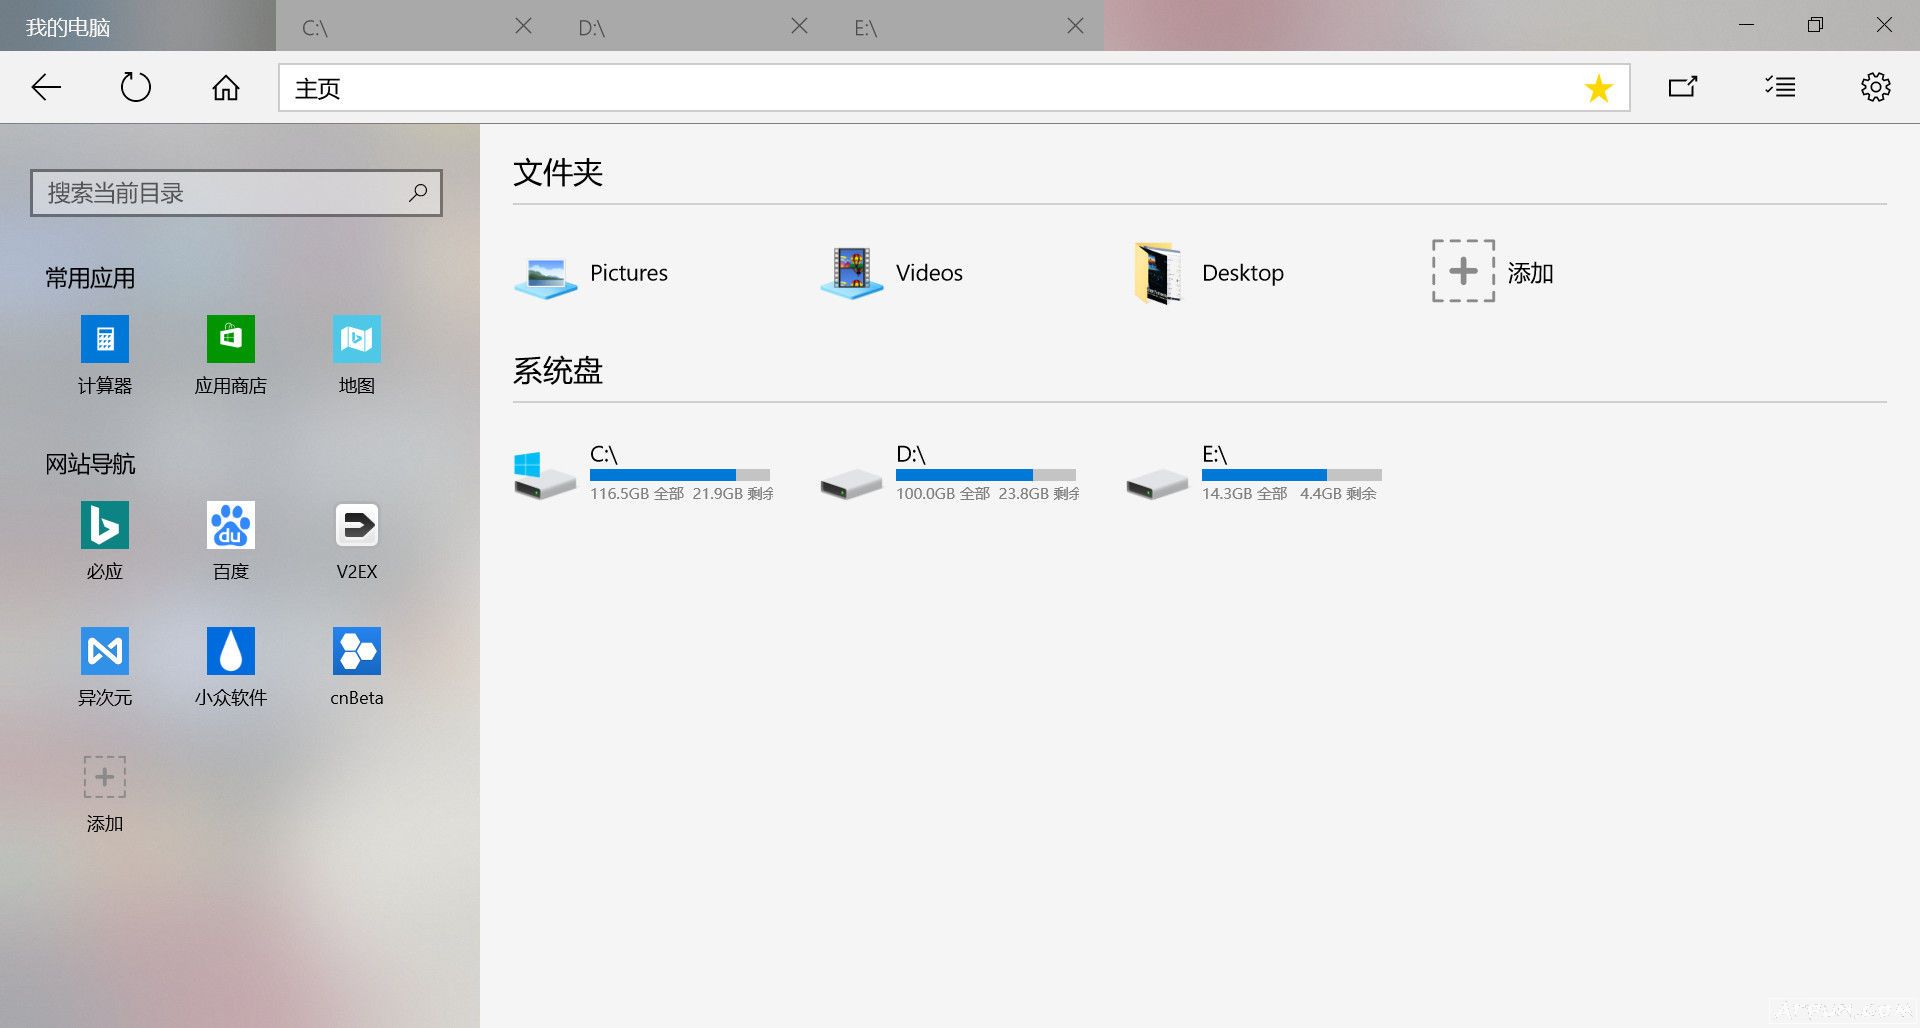Open the cnBeta website shortcut

point(356,652)
